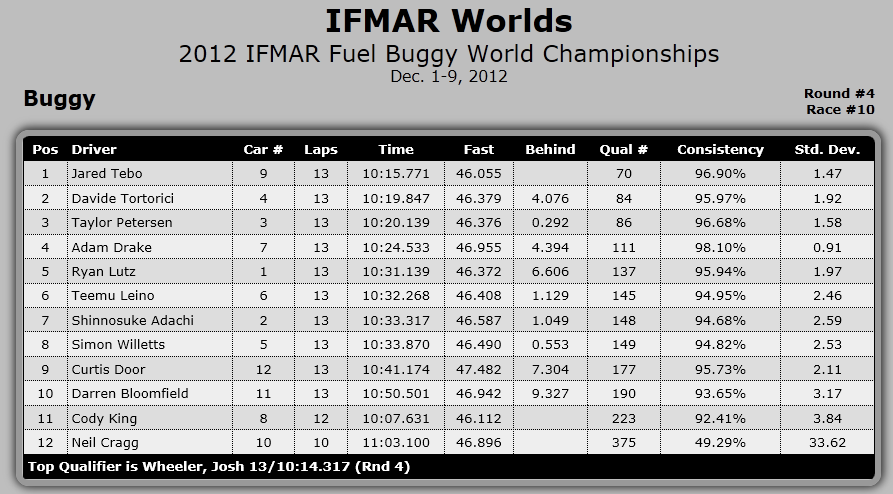Click the Consistency column header
Screen dimensions: 893x494
click(720, 150)
